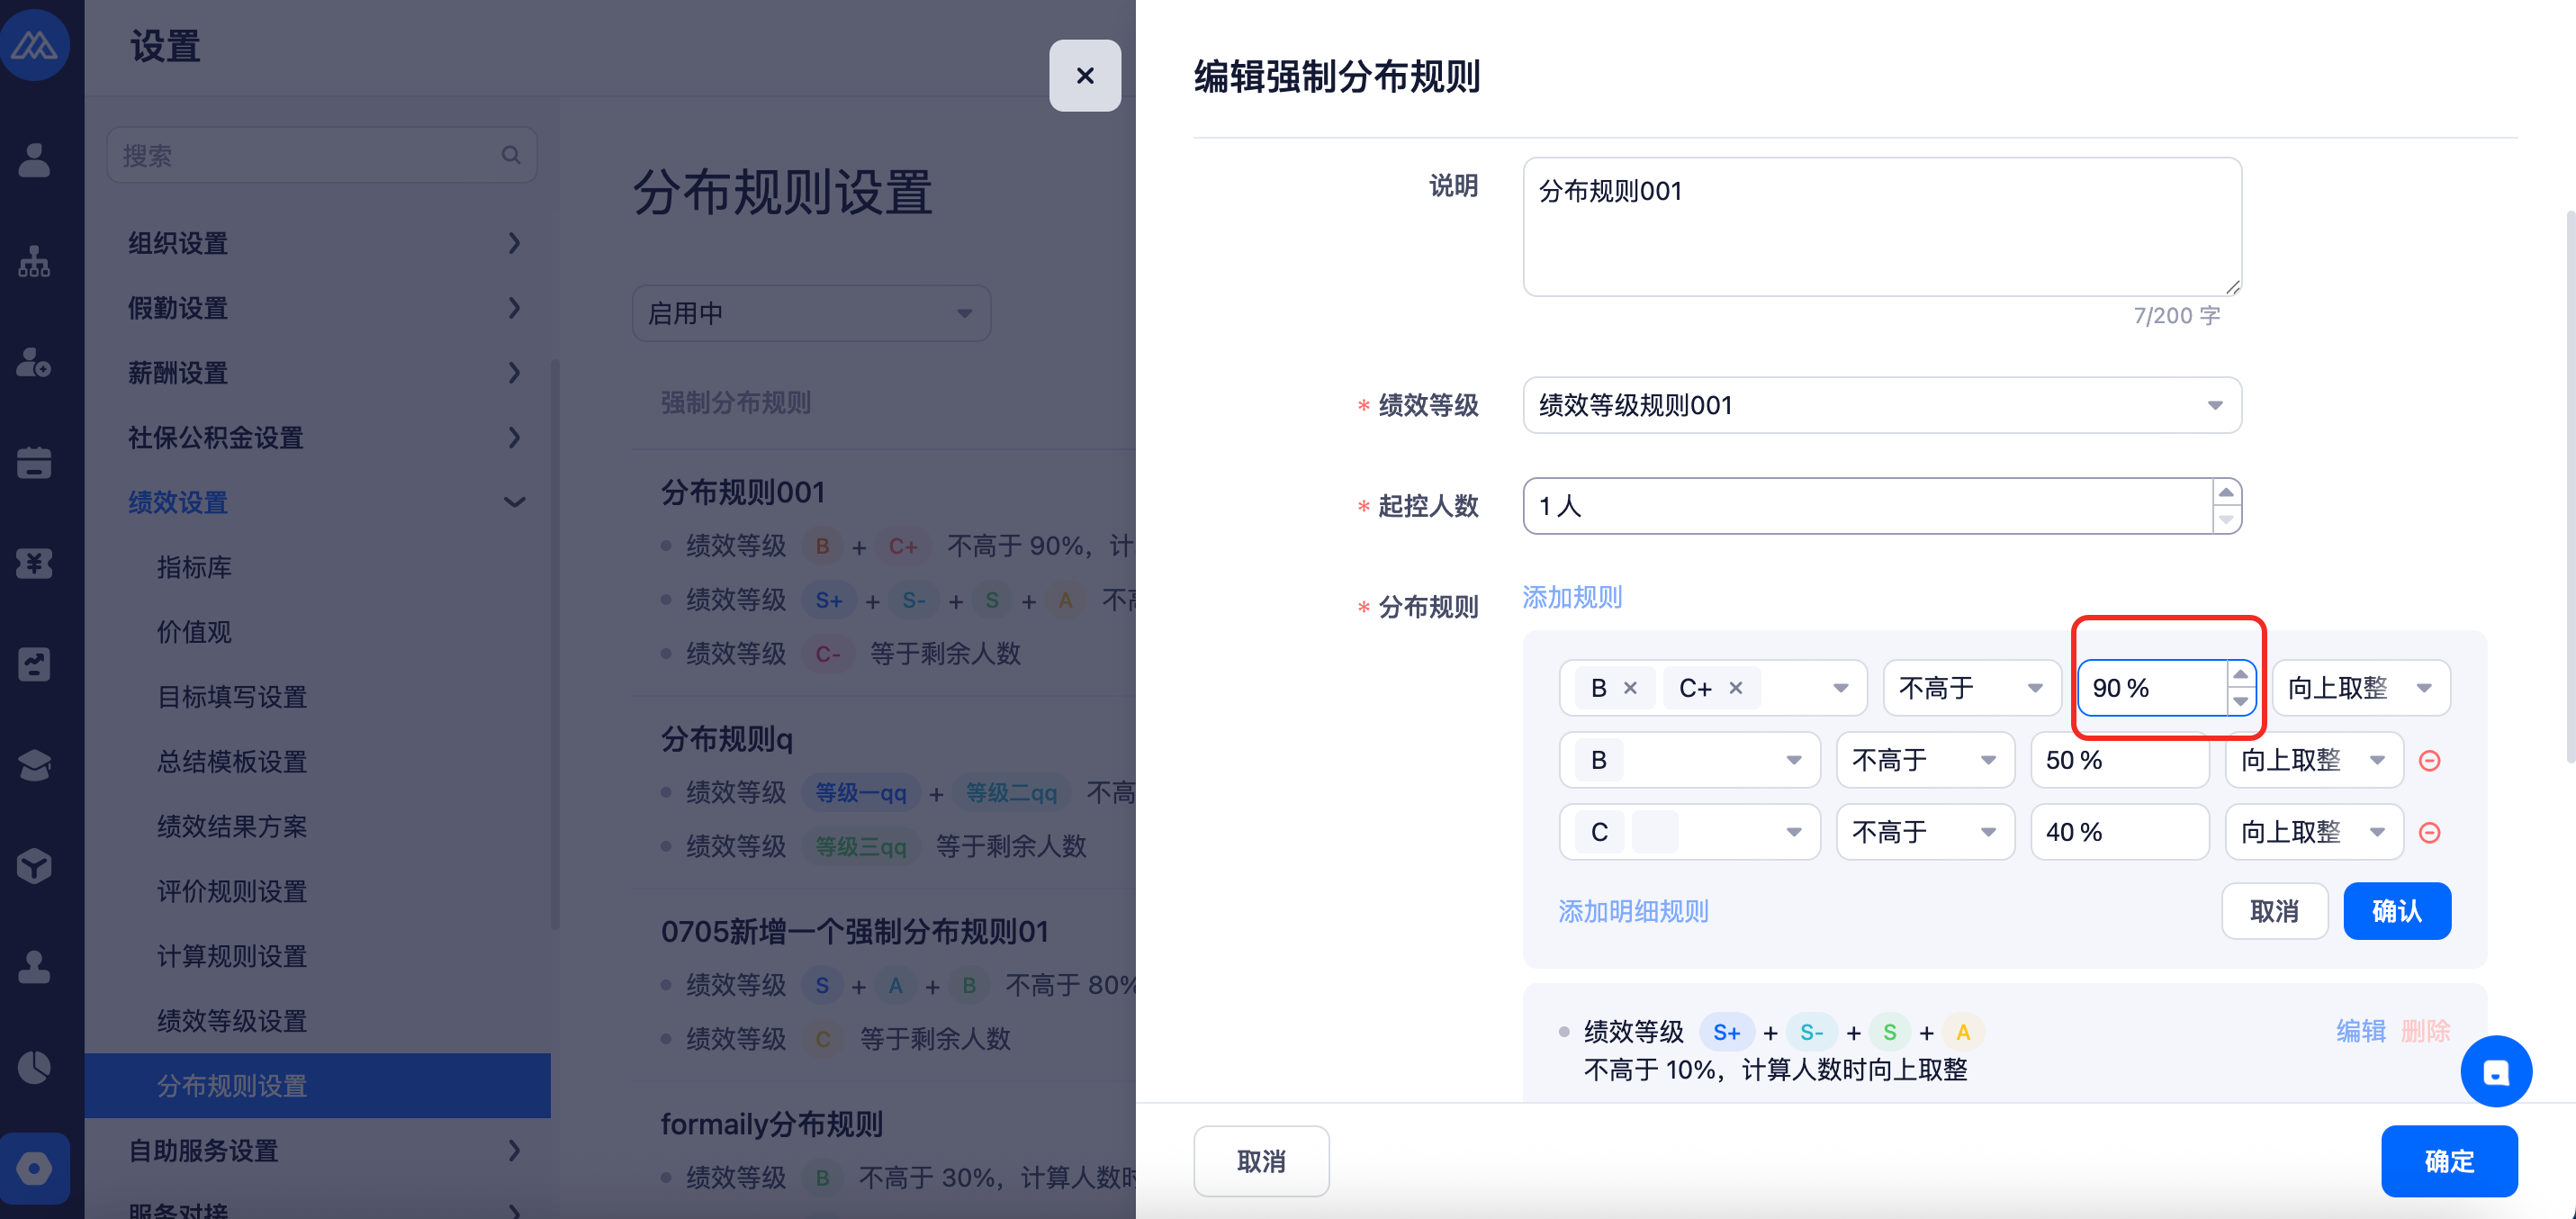The width and height of the screenshot is (2576, 1219).
Task: Close the edit rule drawer with X
Action: [1085, 75]
